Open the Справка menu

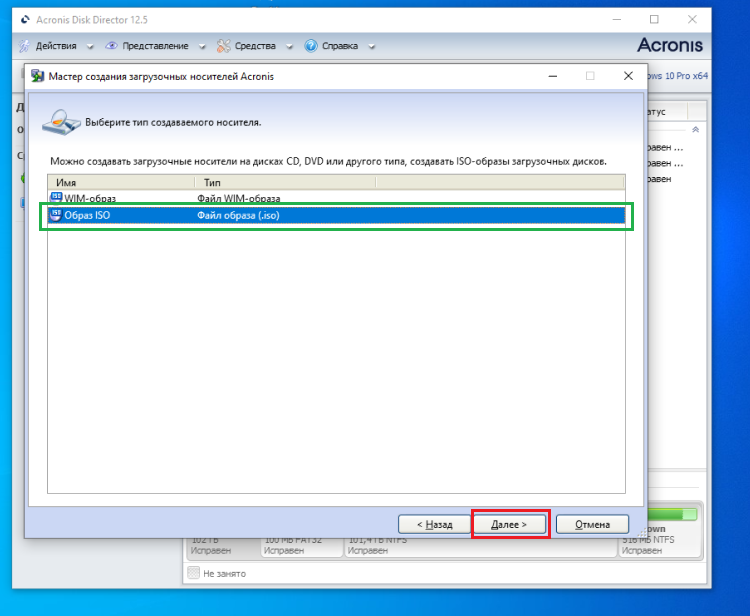340,46
